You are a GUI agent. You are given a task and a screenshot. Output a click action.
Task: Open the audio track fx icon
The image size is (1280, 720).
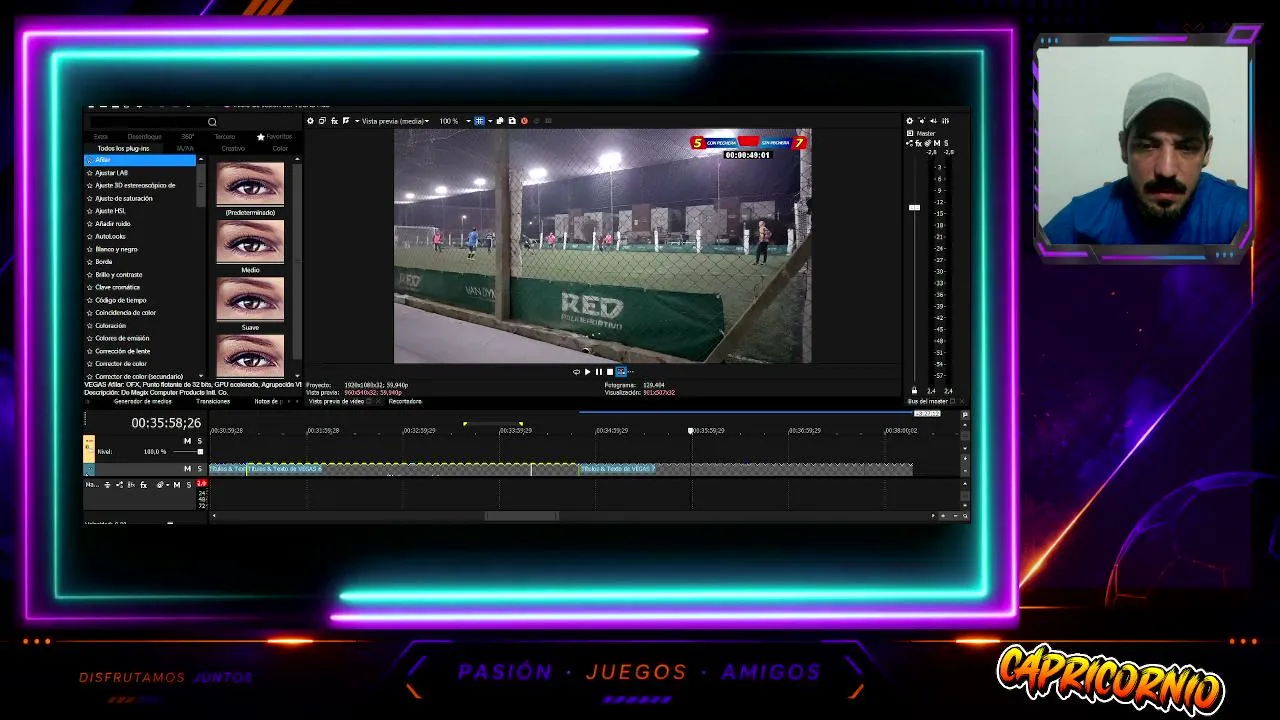(143, 485)
